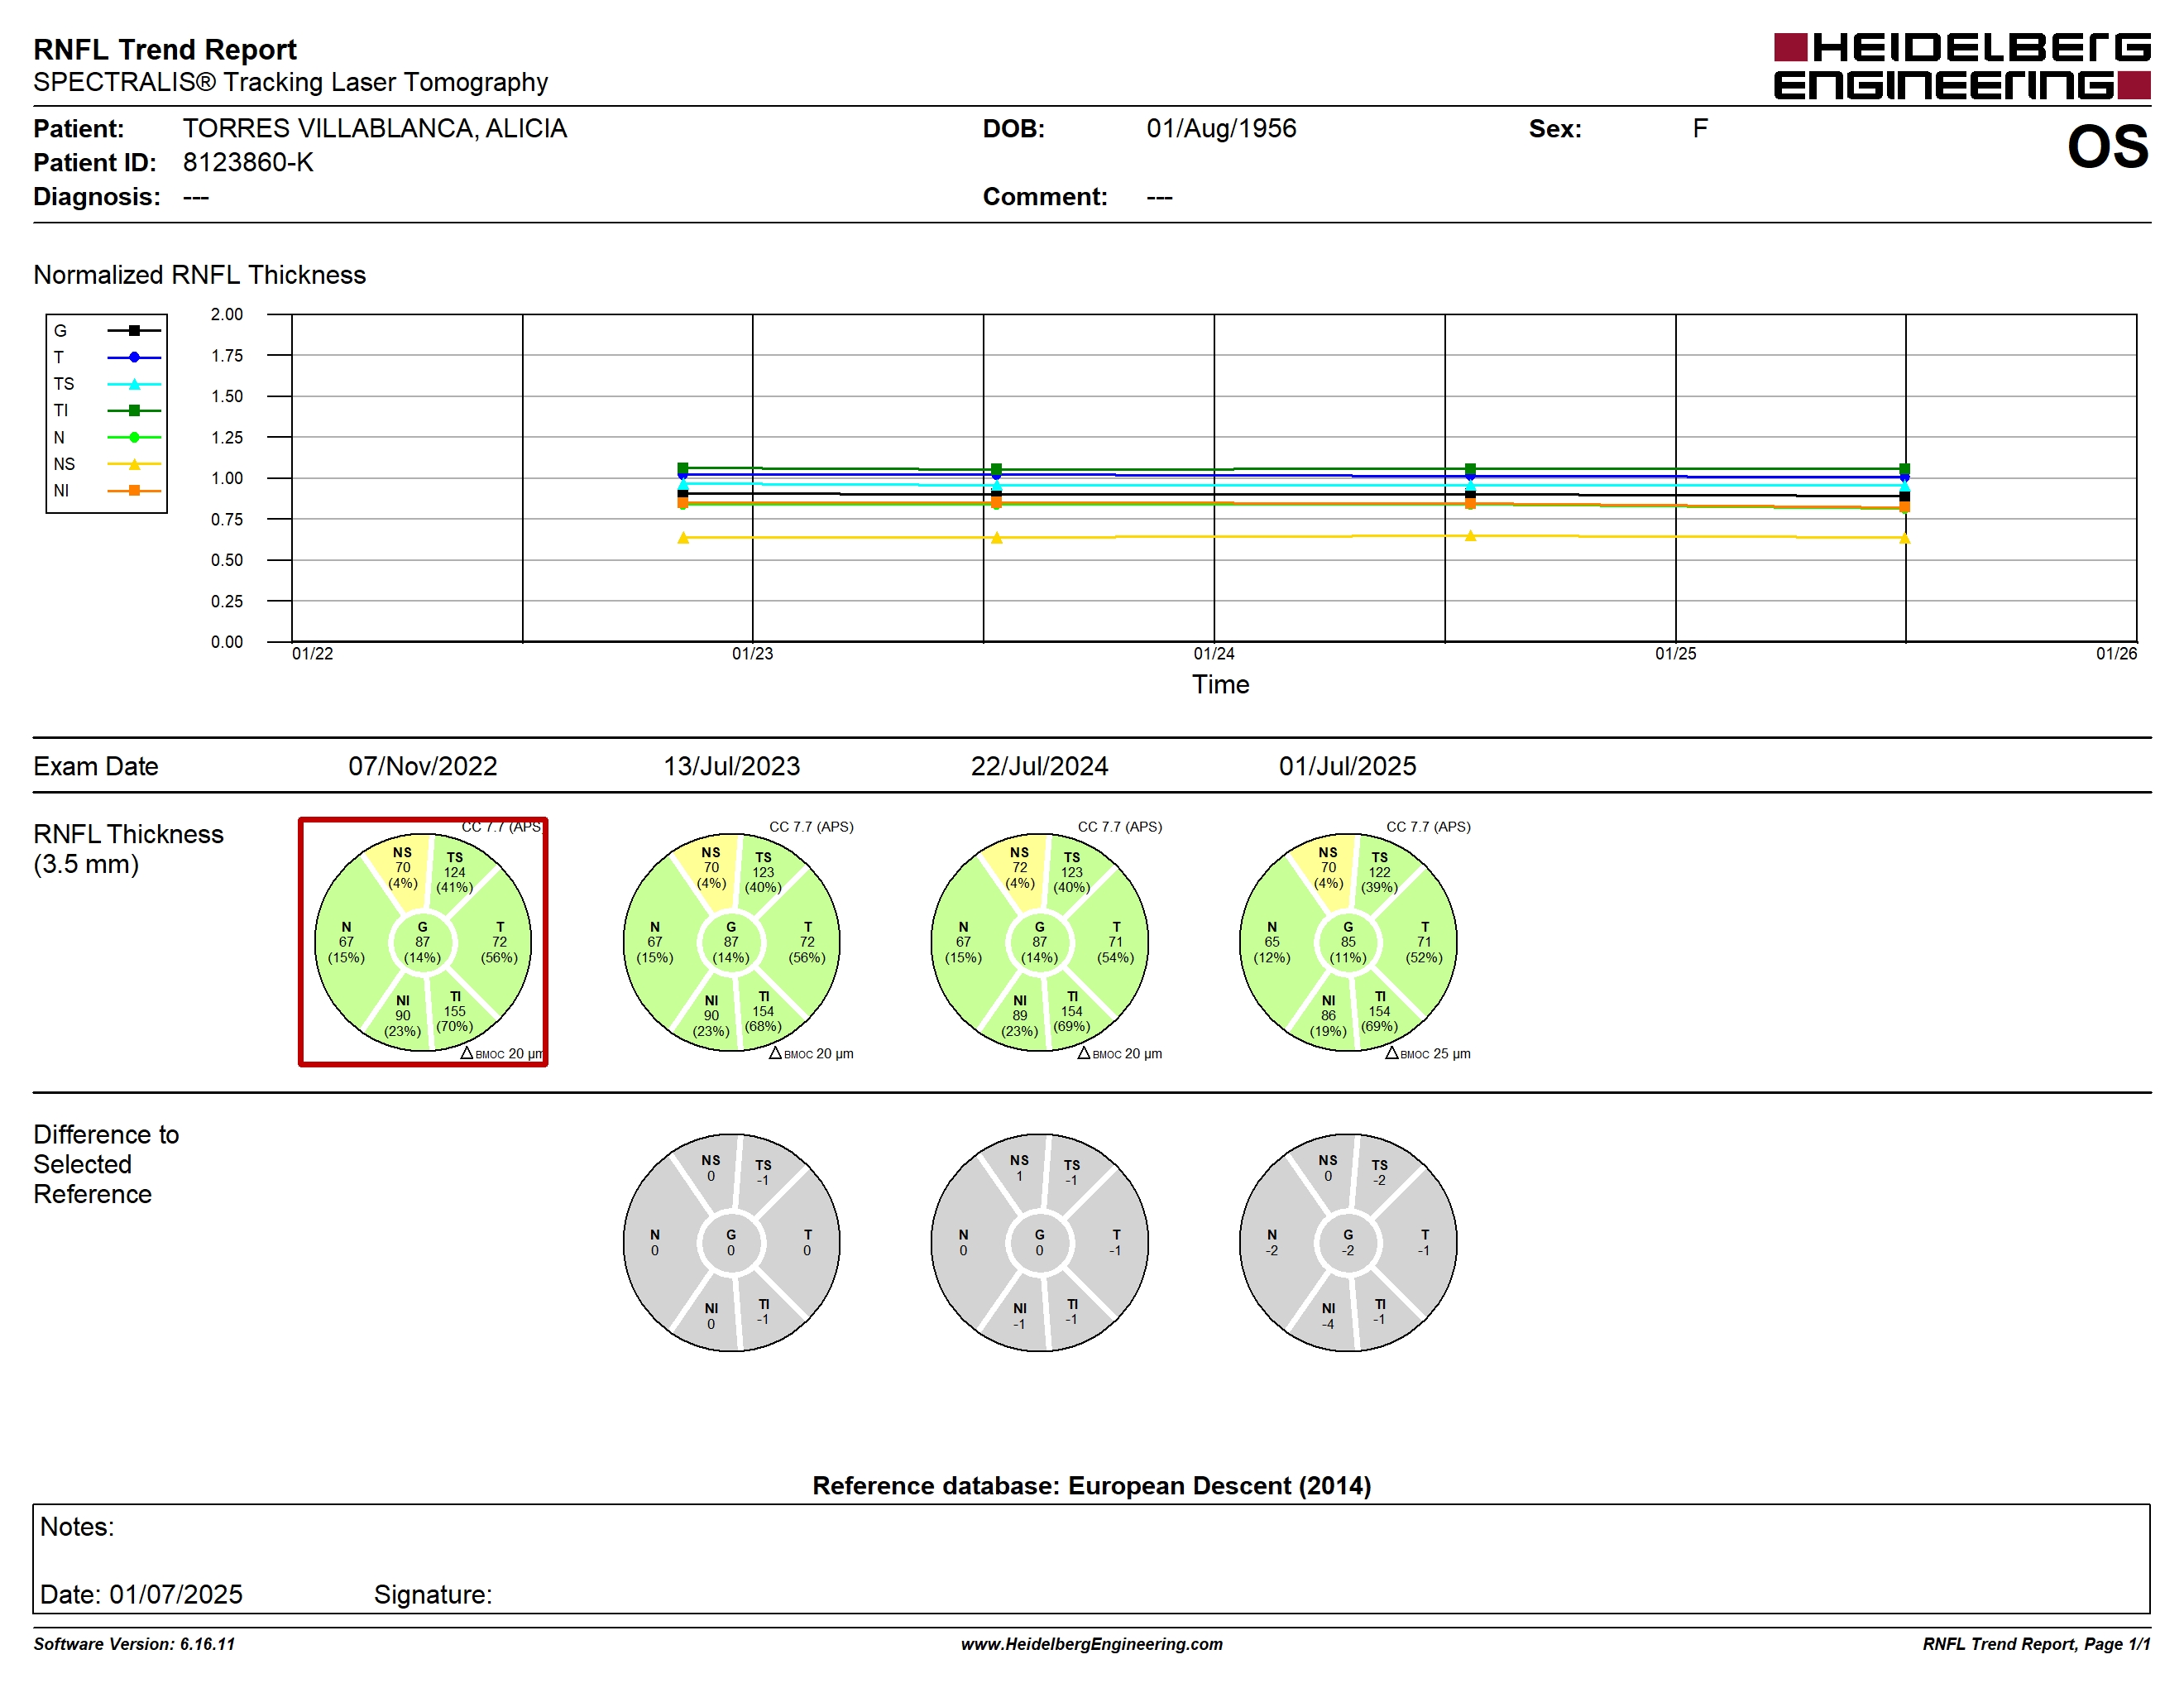Viewport: 2184px width, 1688px height.
Task: Click the RNFL Thickness (3.5 mm) row label
Action: (x=128, y=849)
